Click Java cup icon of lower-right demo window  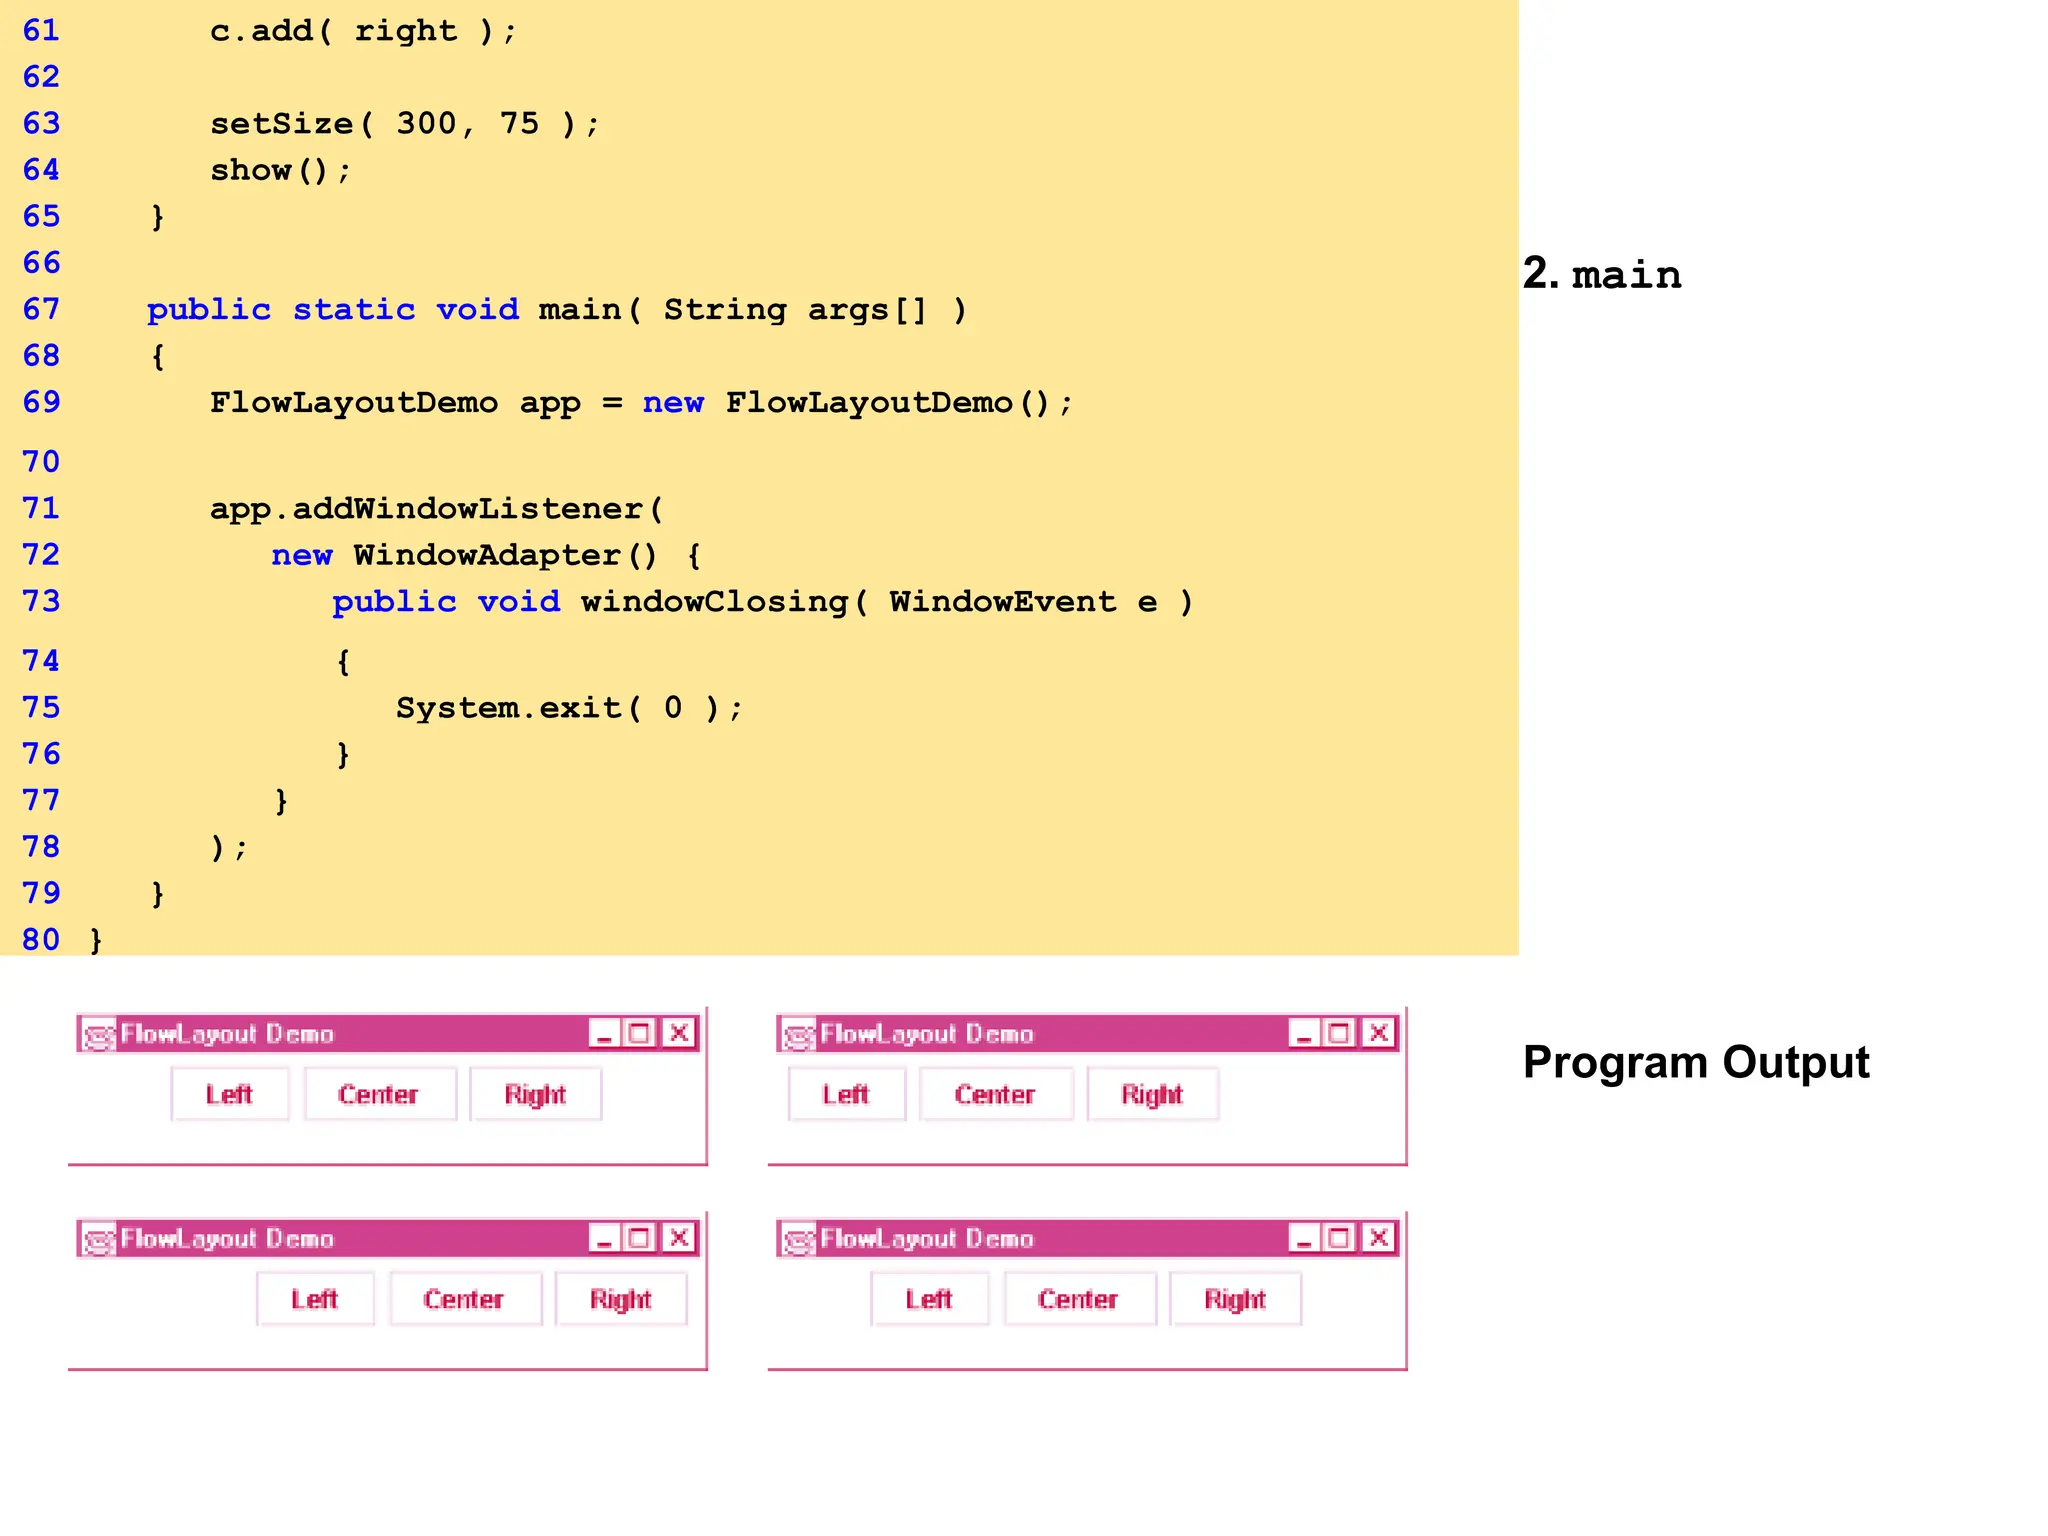pyautogui.click(x=799, y=1240)
